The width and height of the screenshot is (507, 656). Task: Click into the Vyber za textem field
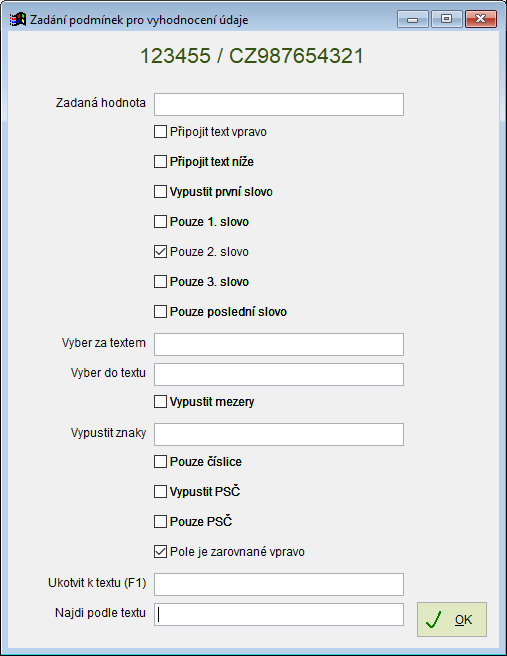click(279, 344)
